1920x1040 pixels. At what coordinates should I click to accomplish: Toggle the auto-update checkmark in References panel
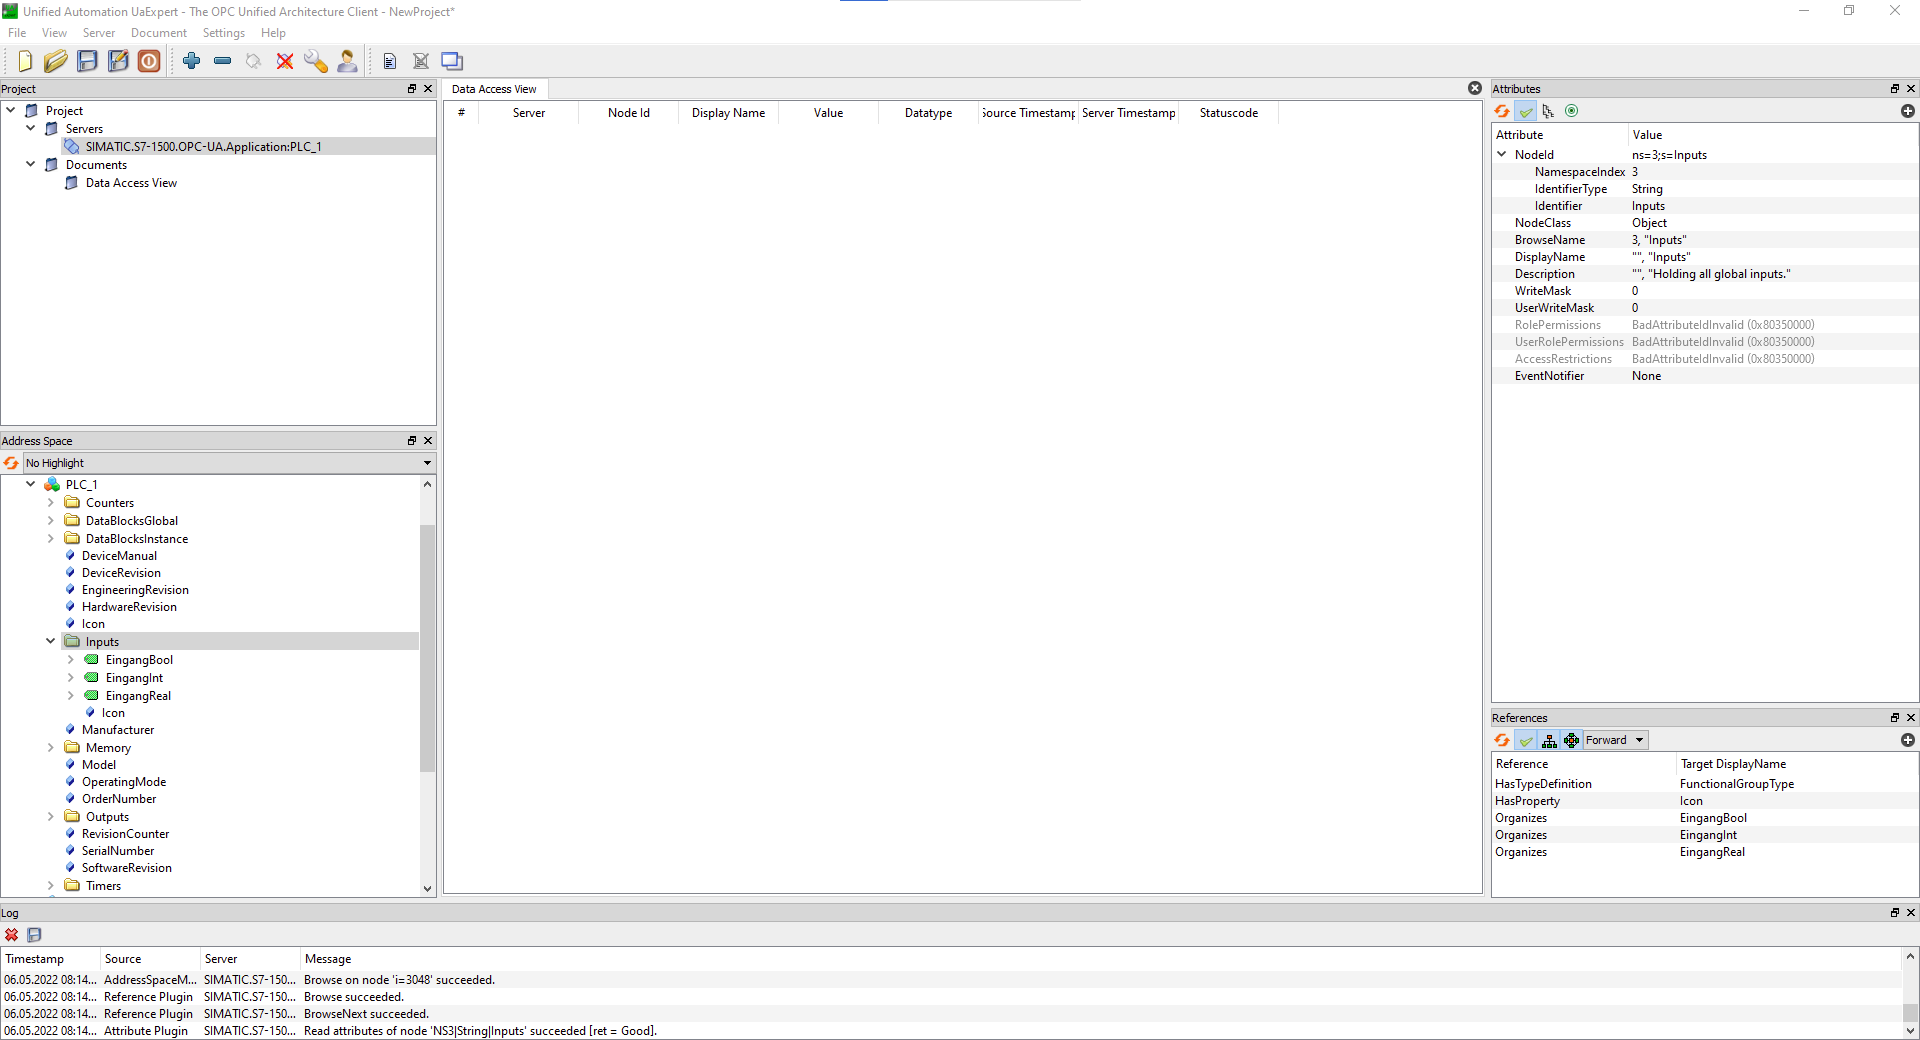1526,740
